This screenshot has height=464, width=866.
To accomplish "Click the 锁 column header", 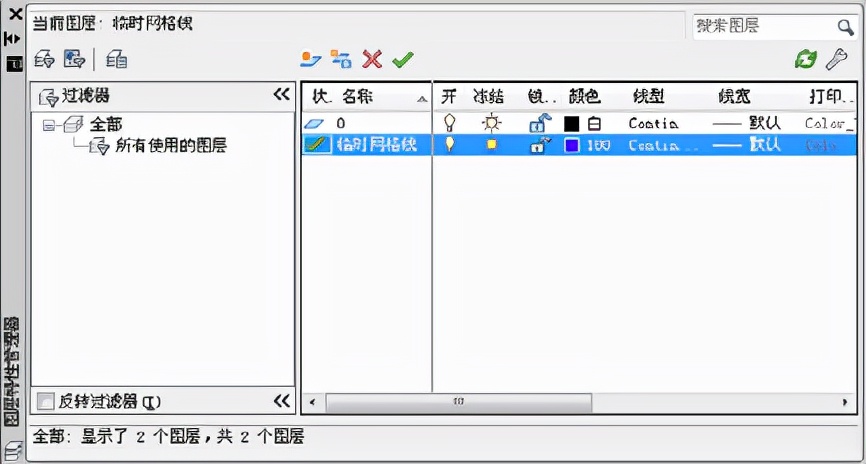I will point(541,97).
